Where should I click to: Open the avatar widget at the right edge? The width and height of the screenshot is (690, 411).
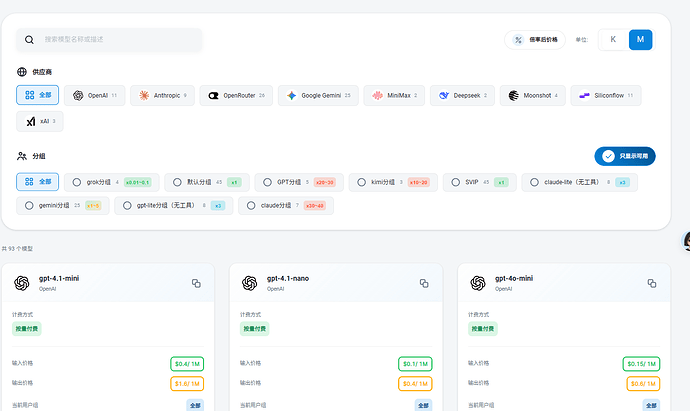click(686, 241)
